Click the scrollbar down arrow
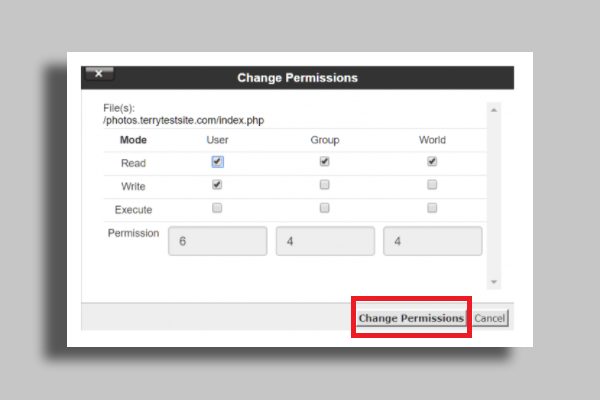The width and height of the screenshot is (600, 400). tap(493, 283)
